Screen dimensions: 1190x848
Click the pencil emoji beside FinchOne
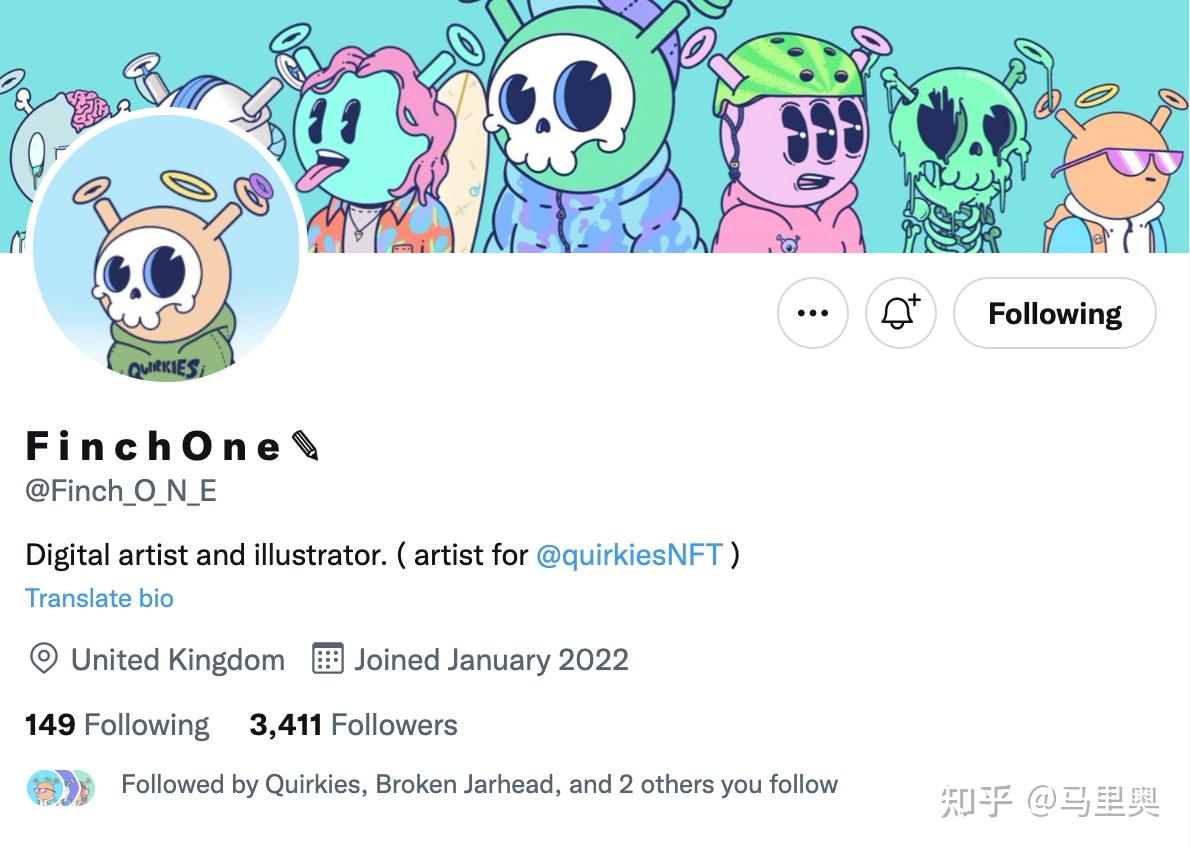303,446
